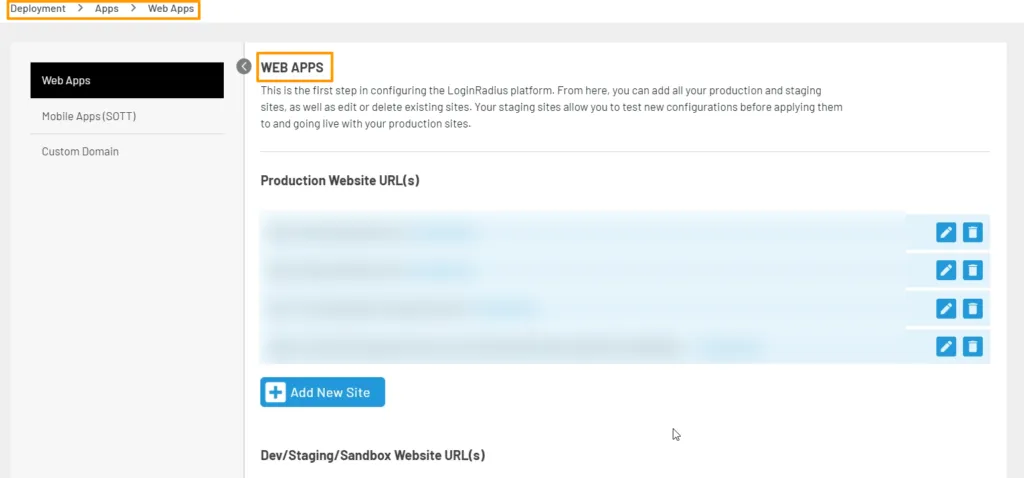Select the third production URL row
Image resolution: width=1024 pixels, height=478 pixels.
pos(580,308)
